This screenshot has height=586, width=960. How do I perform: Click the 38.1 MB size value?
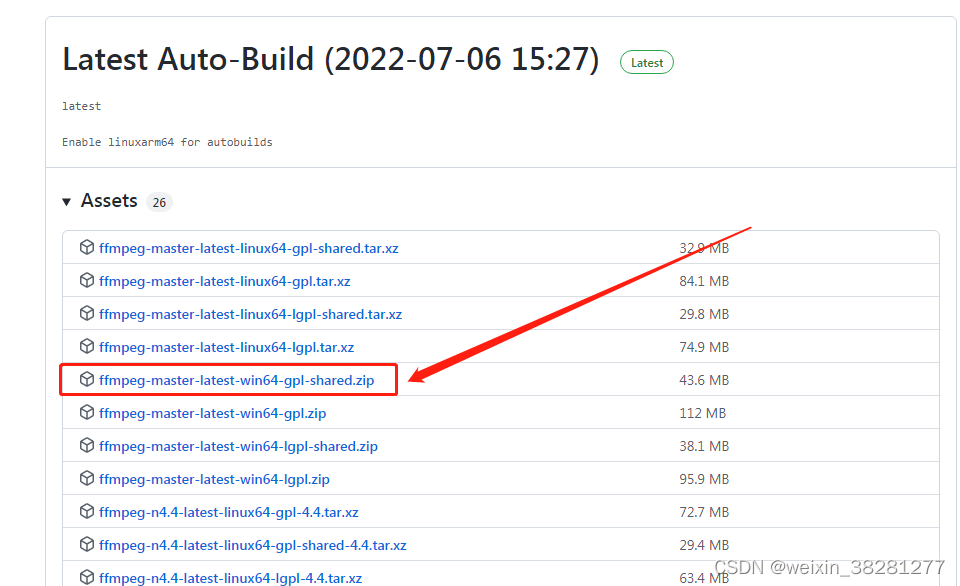point(704,446)
